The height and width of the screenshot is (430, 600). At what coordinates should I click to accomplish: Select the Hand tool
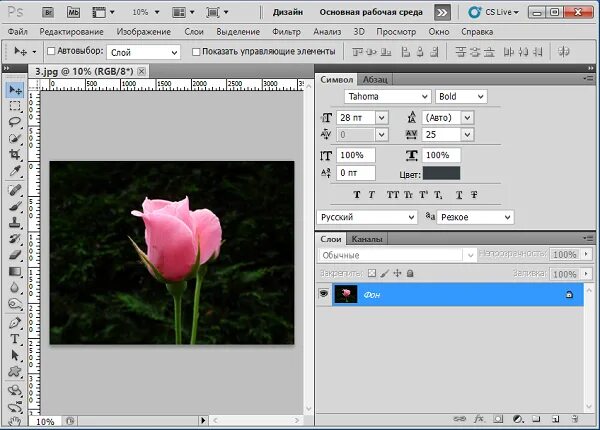click(15, 421)
